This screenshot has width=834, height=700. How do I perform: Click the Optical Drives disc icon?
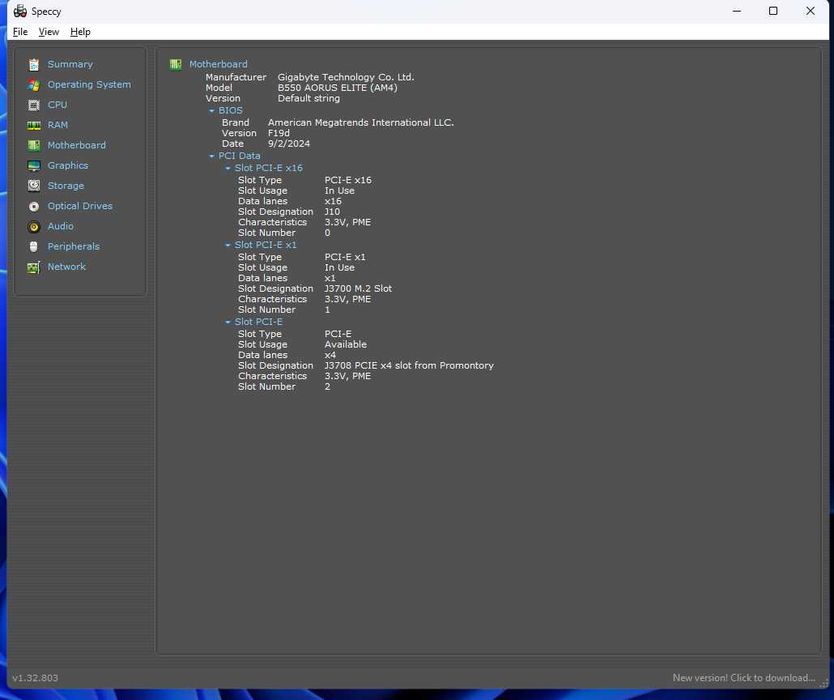(34, 206)
